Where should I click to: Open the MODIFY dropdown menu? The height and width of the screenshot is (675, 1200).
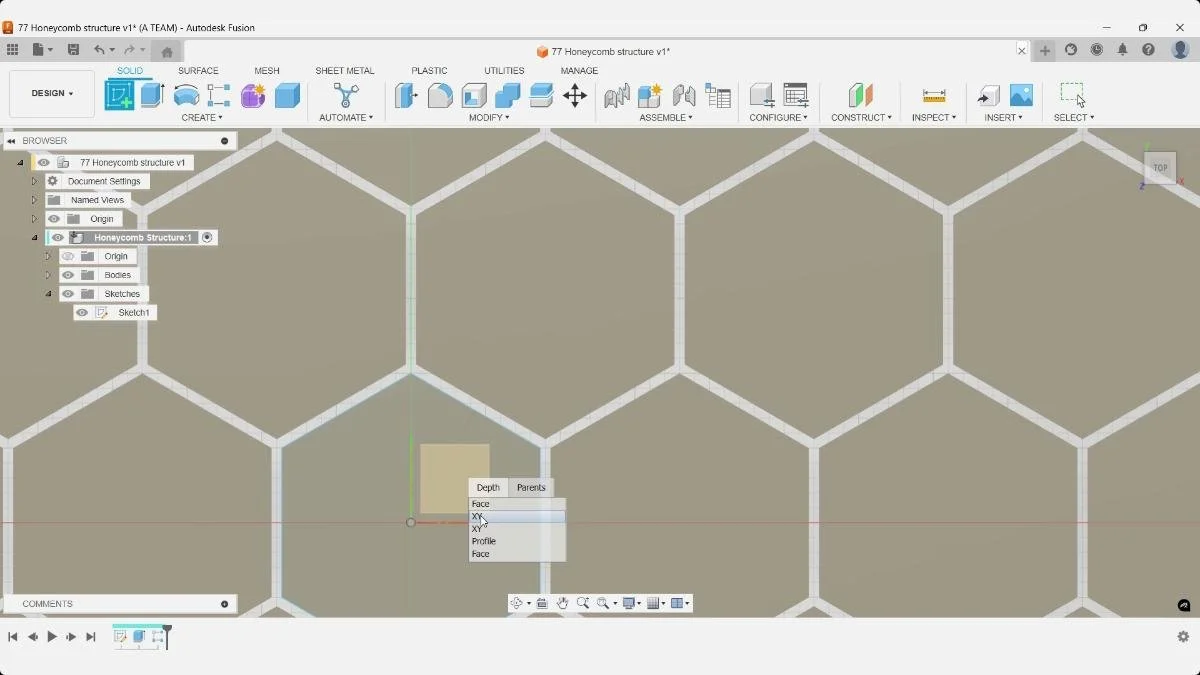[x=489, y=118]
